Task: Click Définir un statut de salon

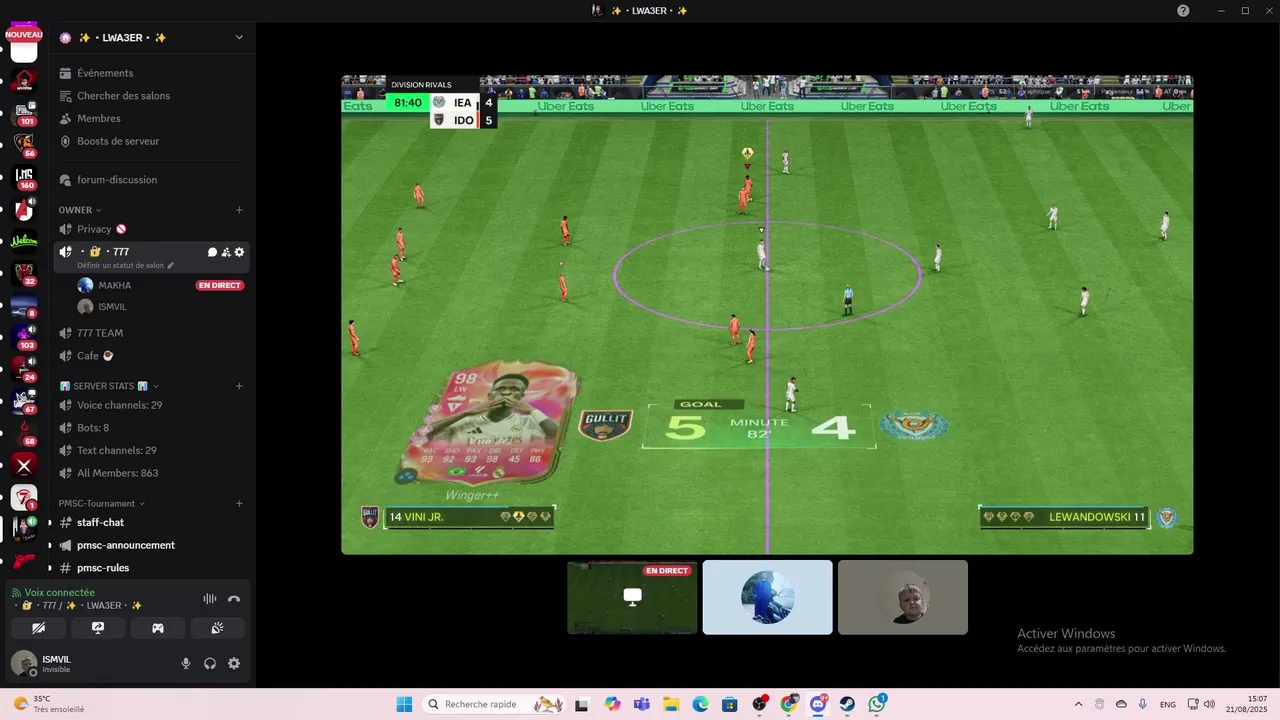Action: 125,266
